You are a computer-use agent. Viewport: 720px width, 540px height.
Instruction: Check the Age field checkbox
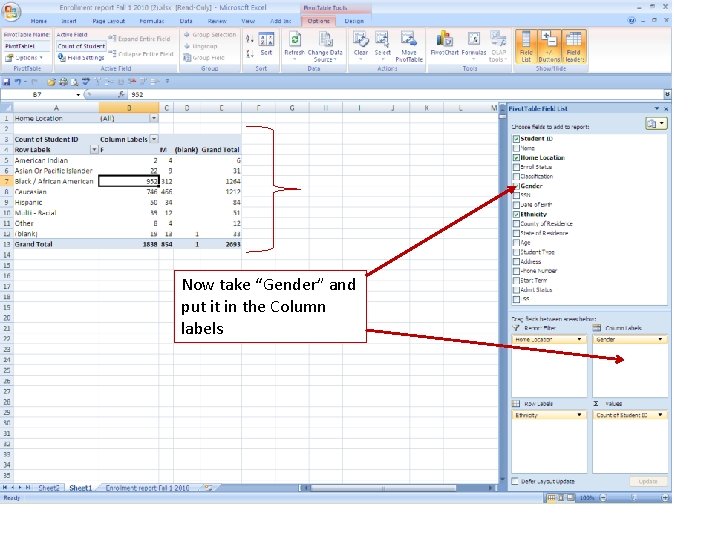516,242
